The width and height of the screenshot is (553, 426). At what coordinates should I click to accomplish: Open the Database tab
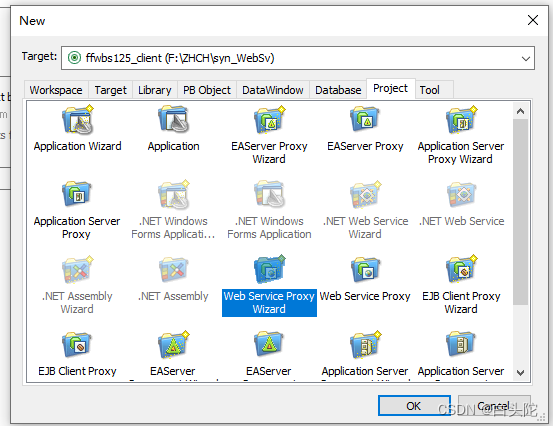pos(338,90)
